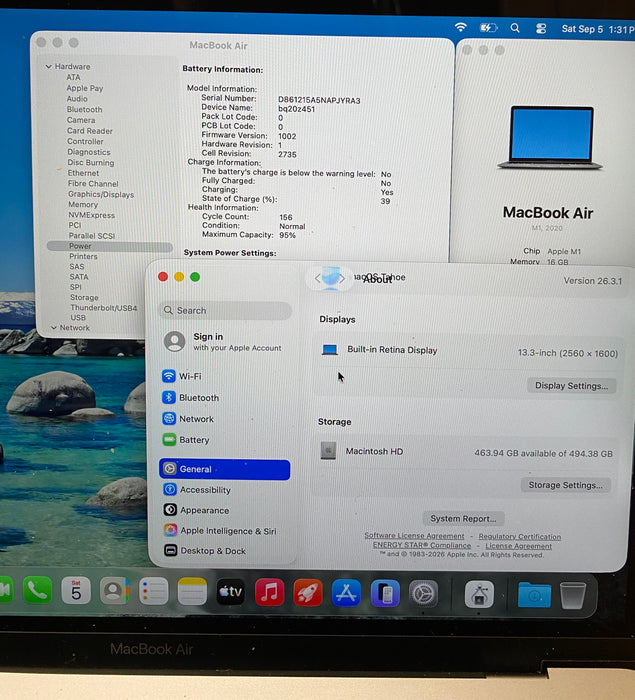635x700 pixels.
Task: Click the Cycle Count value 156
Action: pos(286,217)
